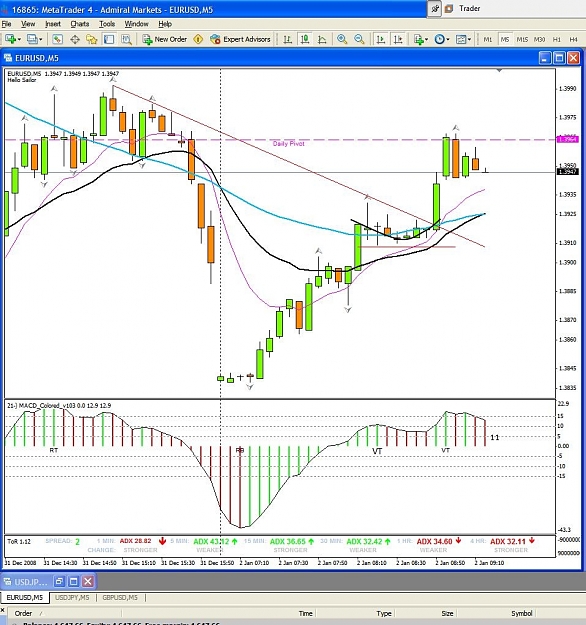Open the Help menu
The width and height of the screenshot is (586, 625).
tap(165, 24)
